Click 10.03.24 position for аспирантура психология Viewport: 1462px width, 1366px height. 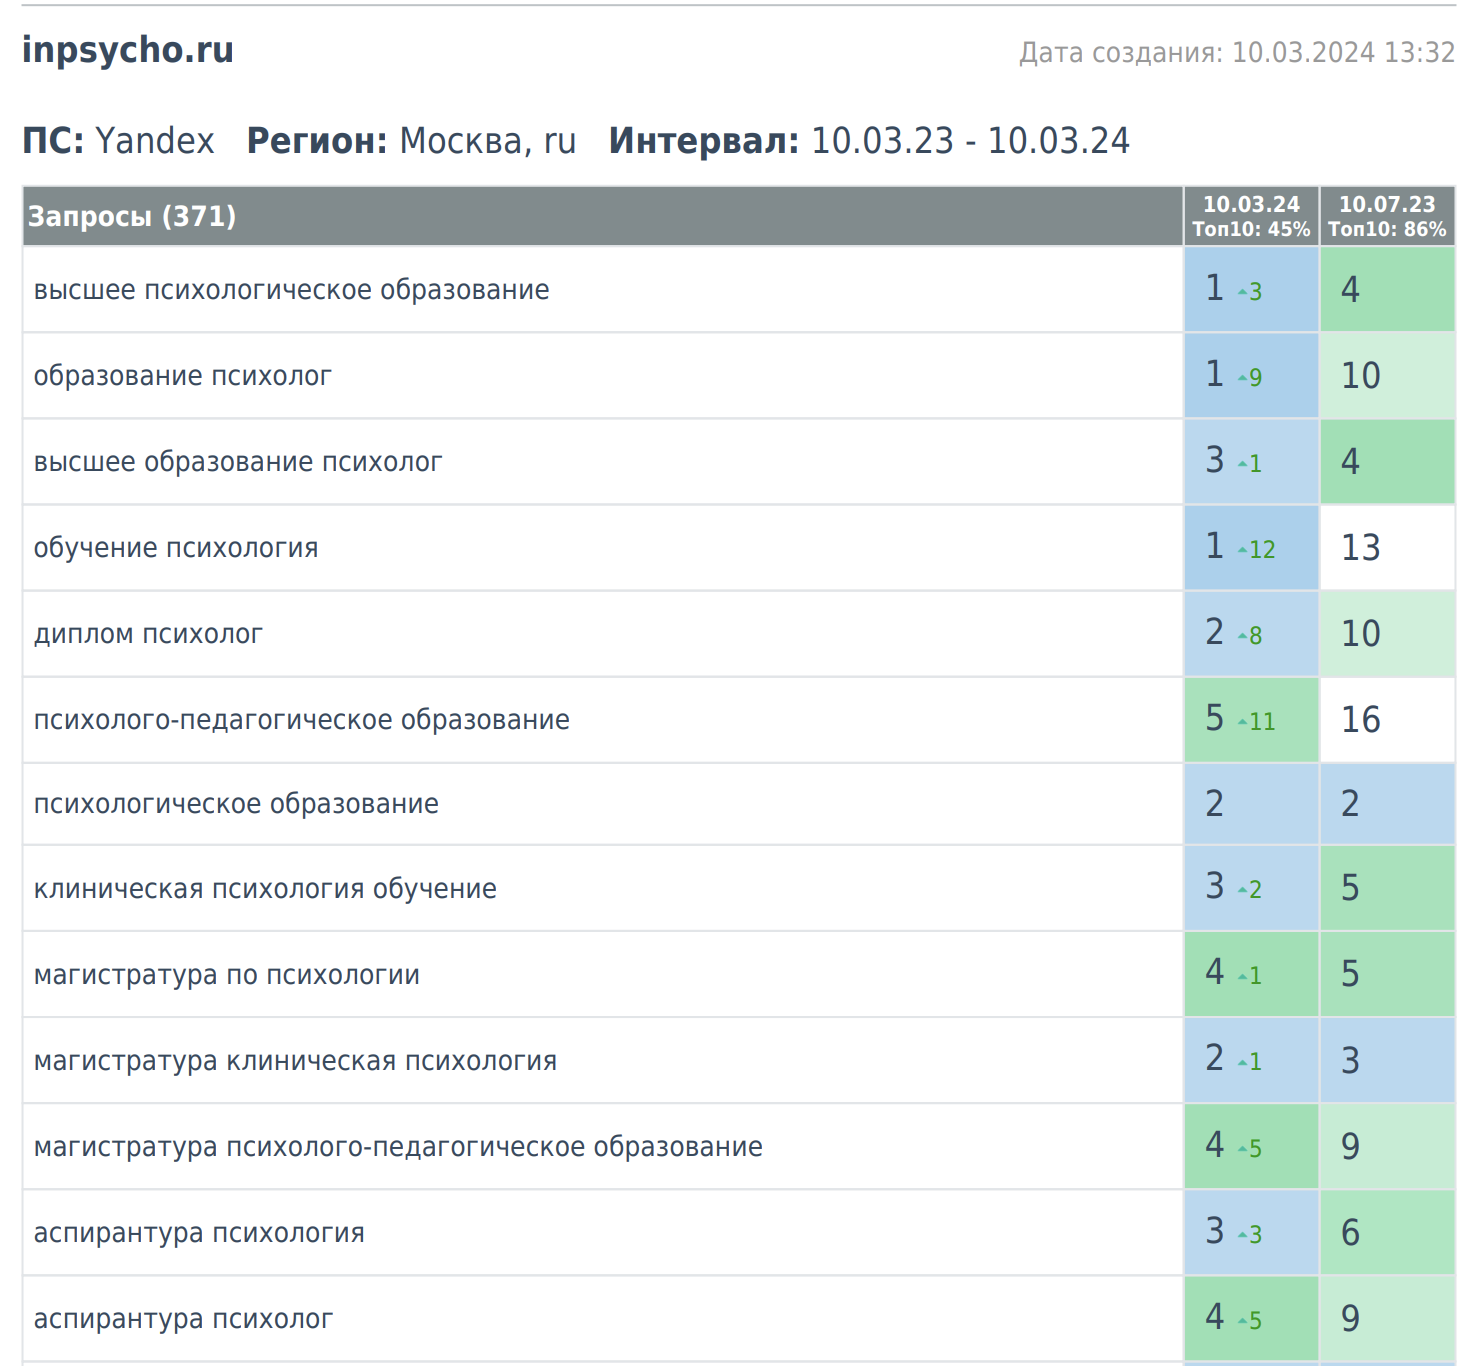[x=1251, y=1233]
